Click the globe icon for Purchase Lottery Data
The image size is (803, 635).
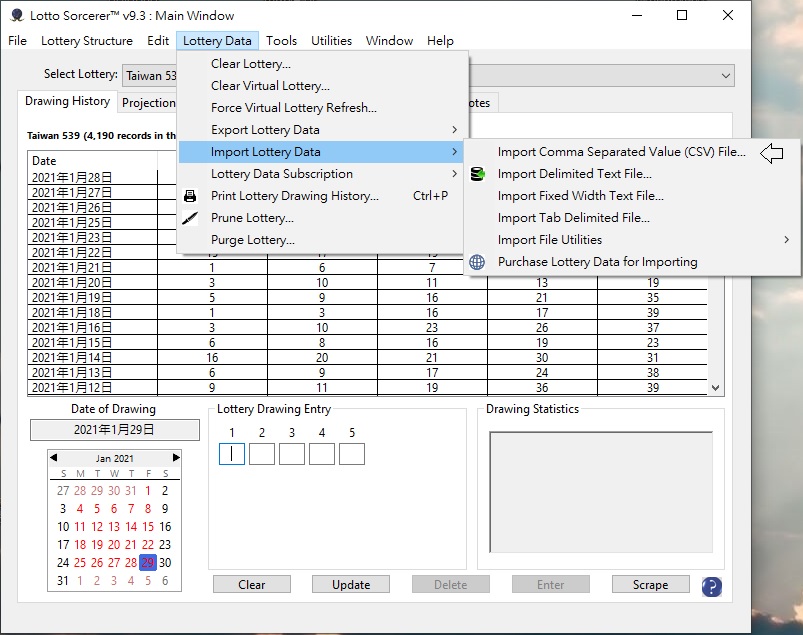click(x=477, y=262)
